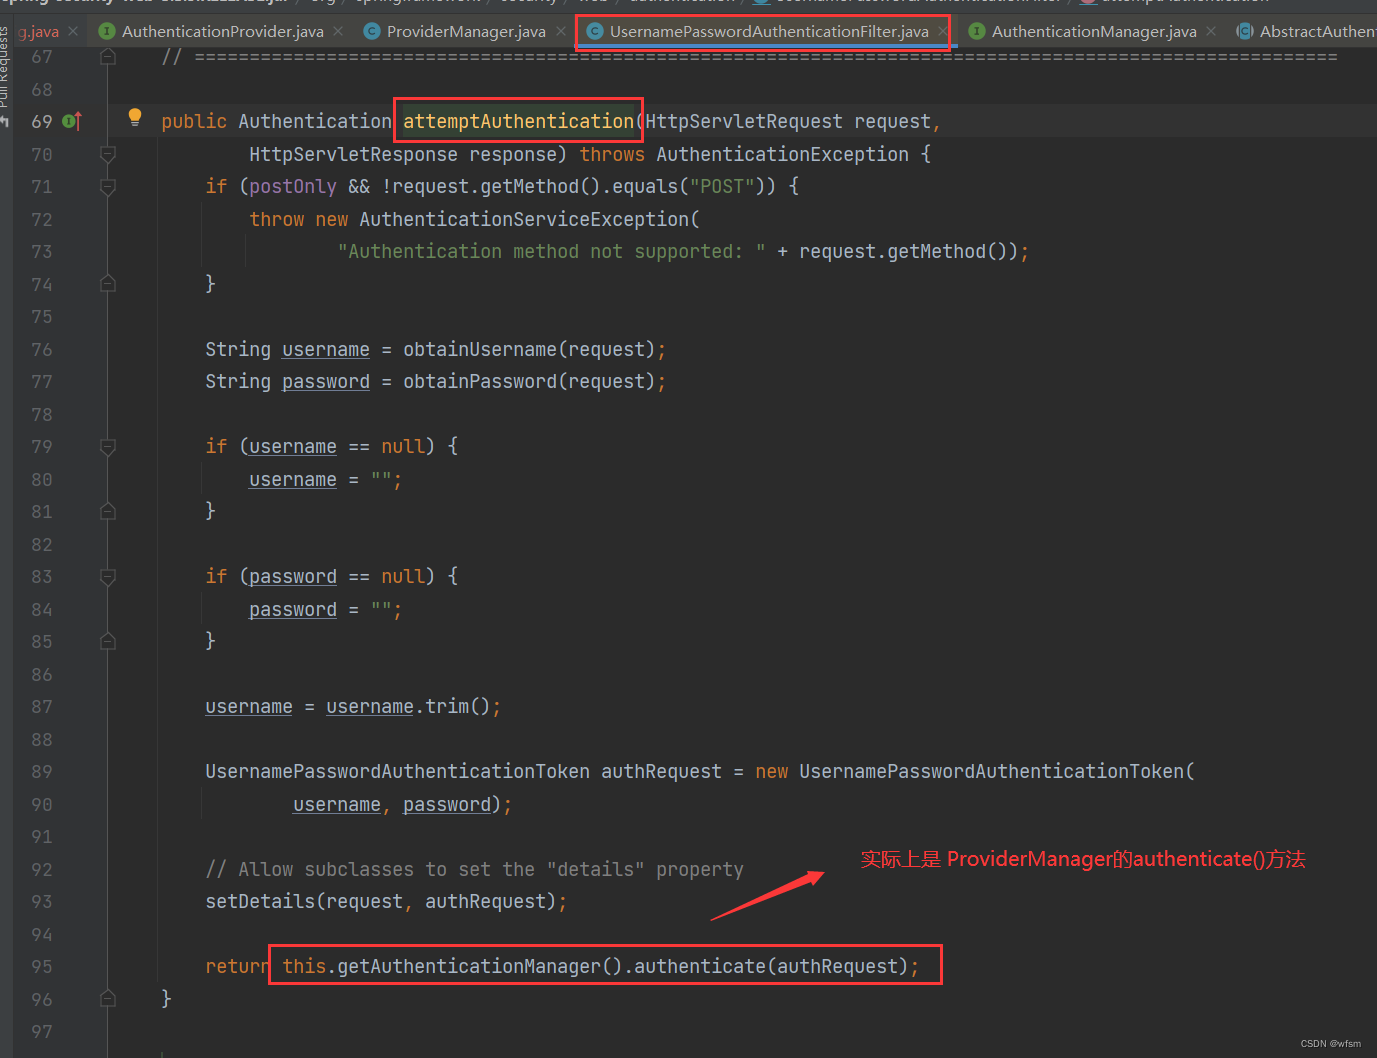This screenshot has width=1377, height=1058.
Task: Click obtainUsername(request) call on line 76
Action: pos(529,349)
